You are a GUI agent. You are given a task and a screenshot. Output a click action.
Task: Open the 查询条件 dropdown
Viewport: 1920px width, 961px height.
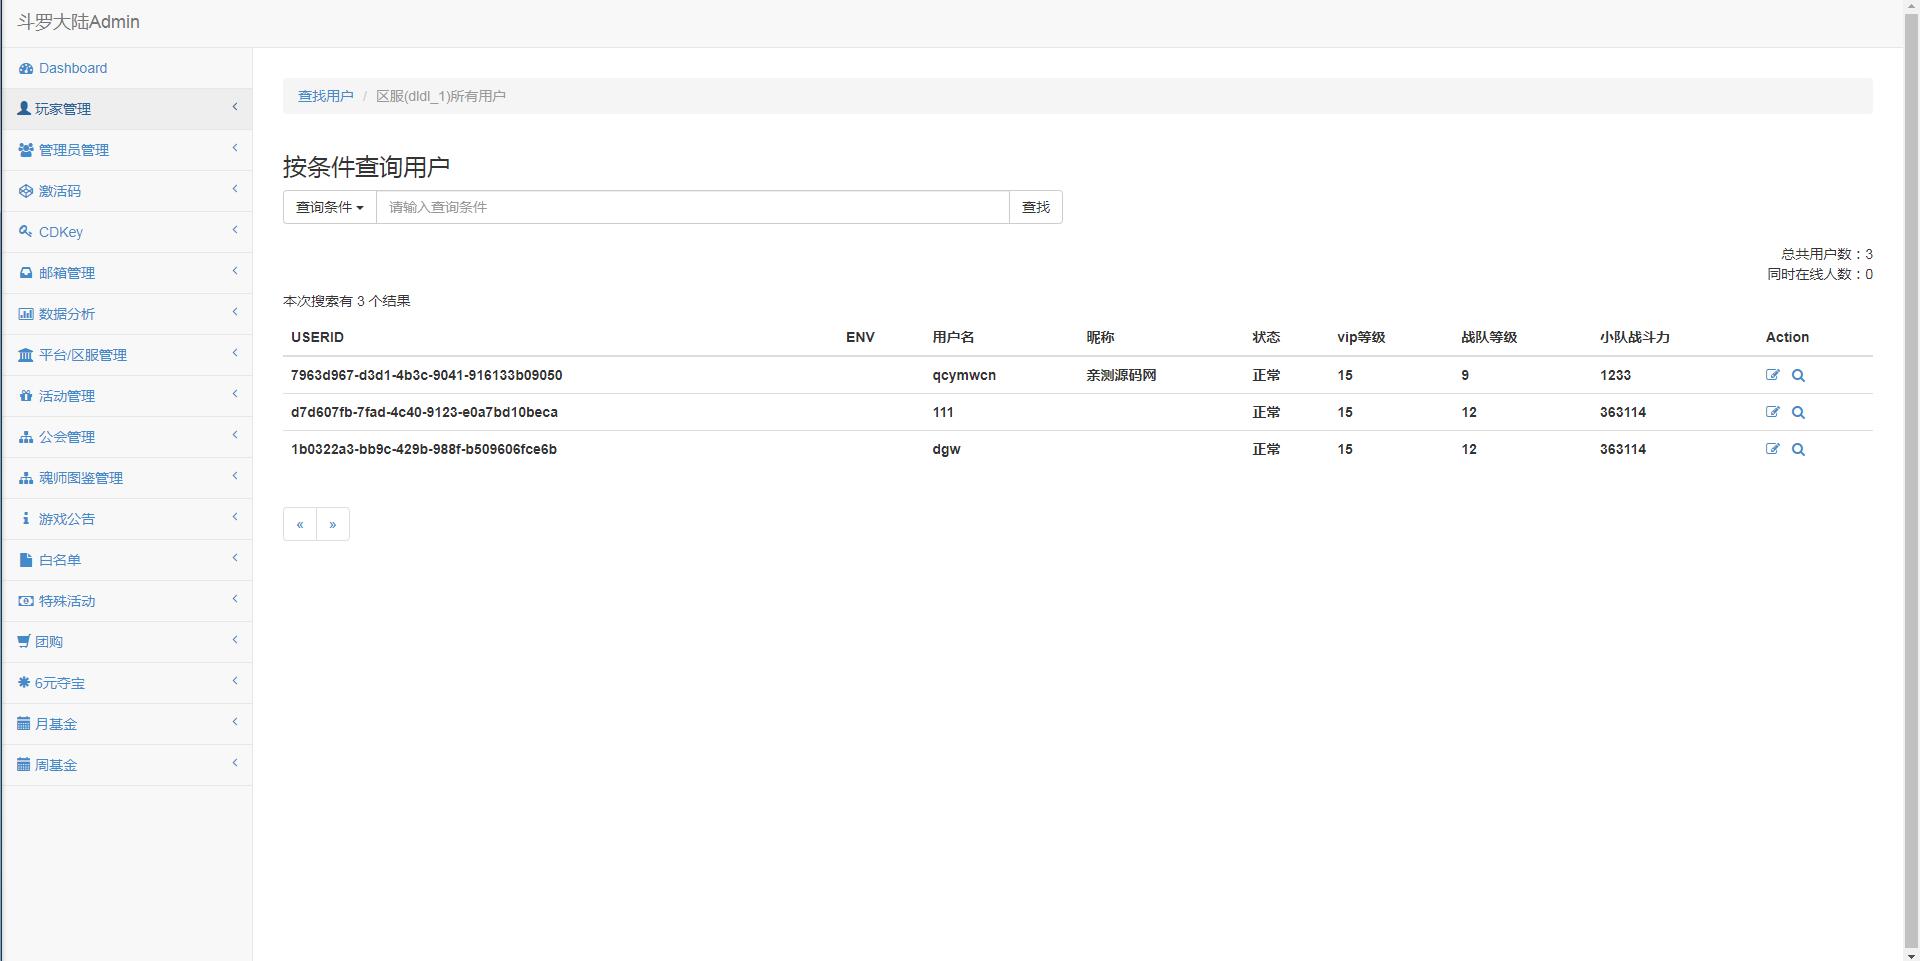[x=329, y=207]
